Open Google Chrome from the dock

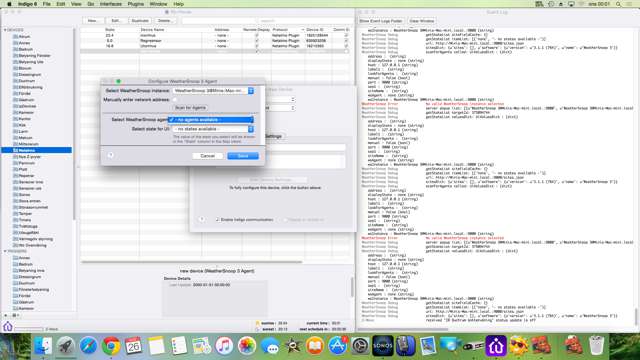point(111,346)
